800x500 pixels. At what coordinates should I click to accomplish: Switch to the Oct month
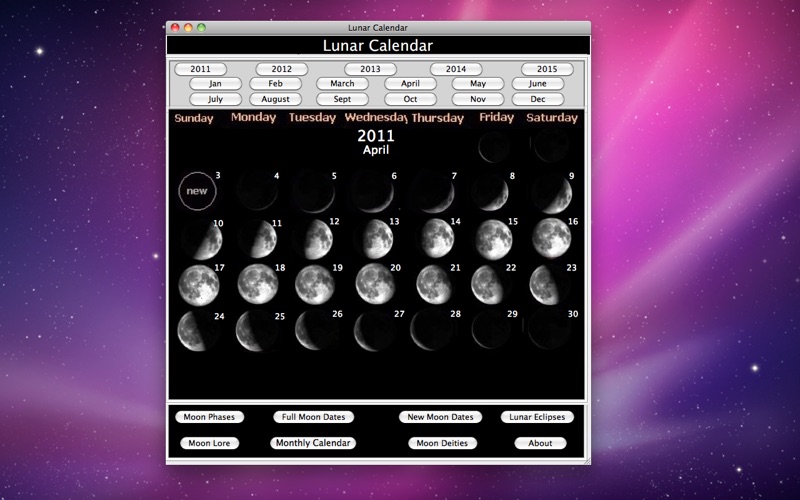coord(410,99)
